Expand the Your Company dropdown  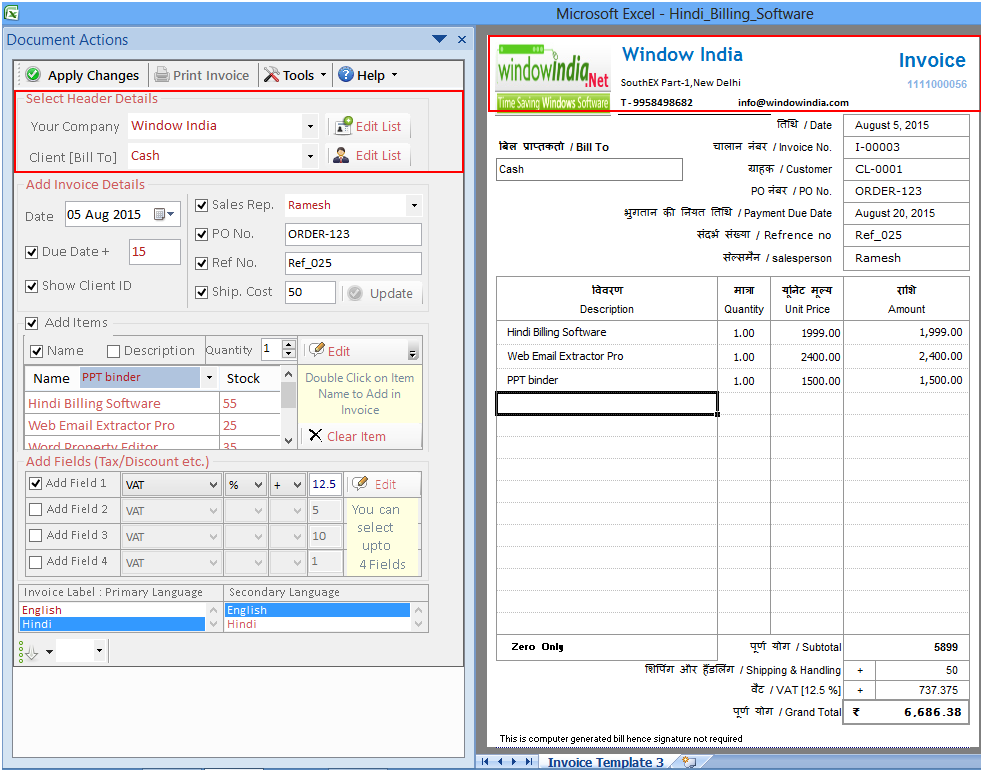[310, 126]
